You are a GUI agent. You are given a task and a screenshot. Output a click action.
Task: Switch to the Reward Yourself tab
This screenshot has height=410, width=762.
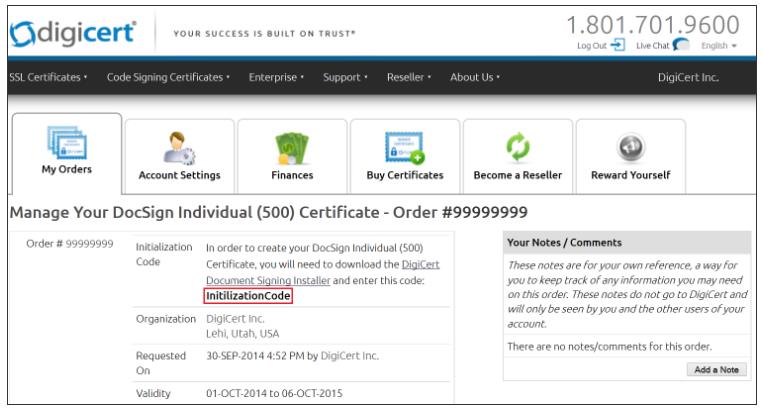tap(630, 156)
